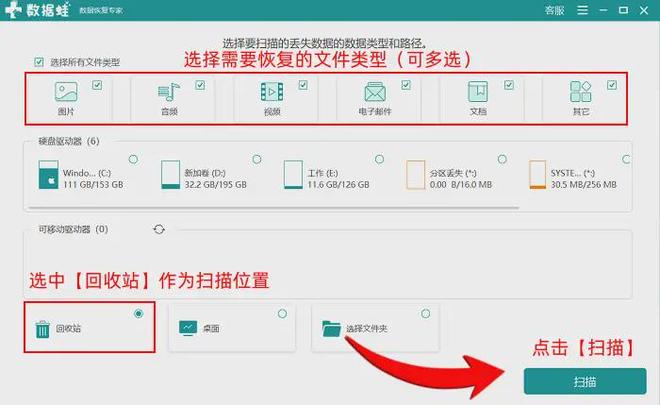Screen dimensions: 660x405
Task: Toggle 选择所有文件类型 select-all checkbox
Action: point(39,62)
